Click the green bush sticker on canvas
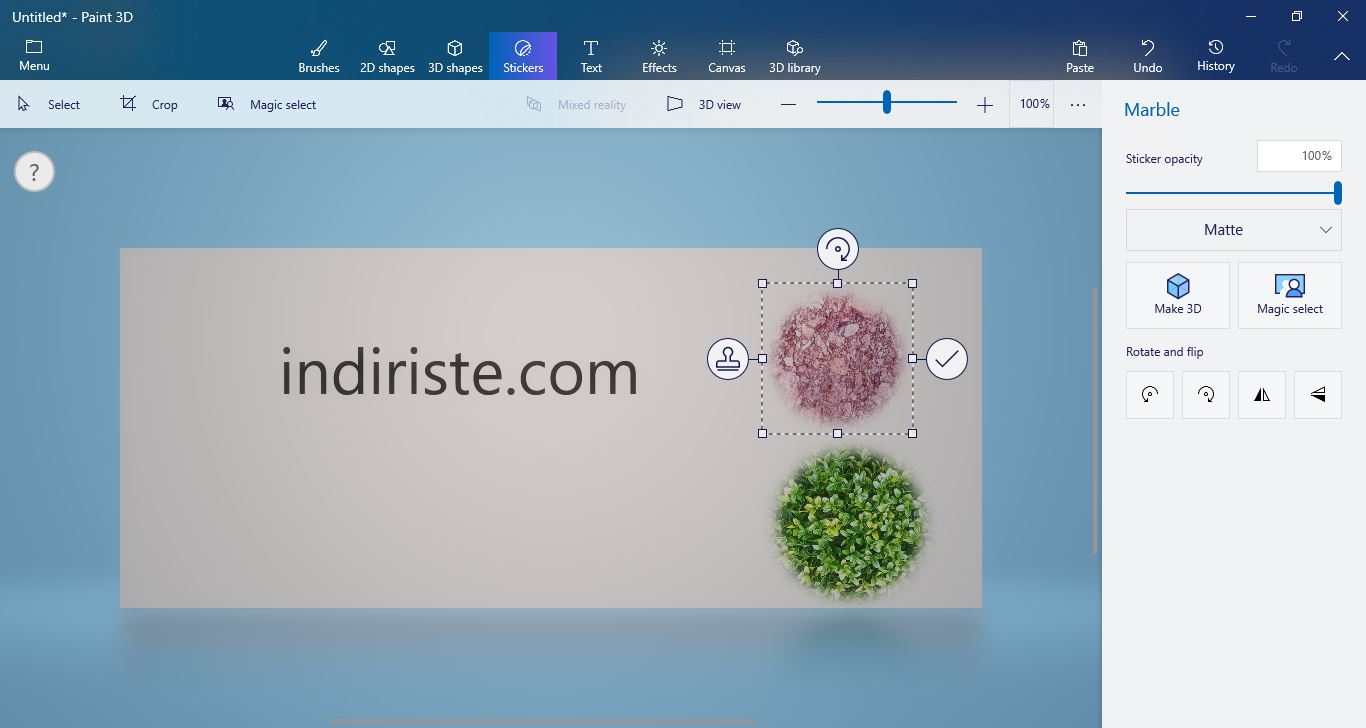Viewport: 1366px width, 728px height. [850, 524]
